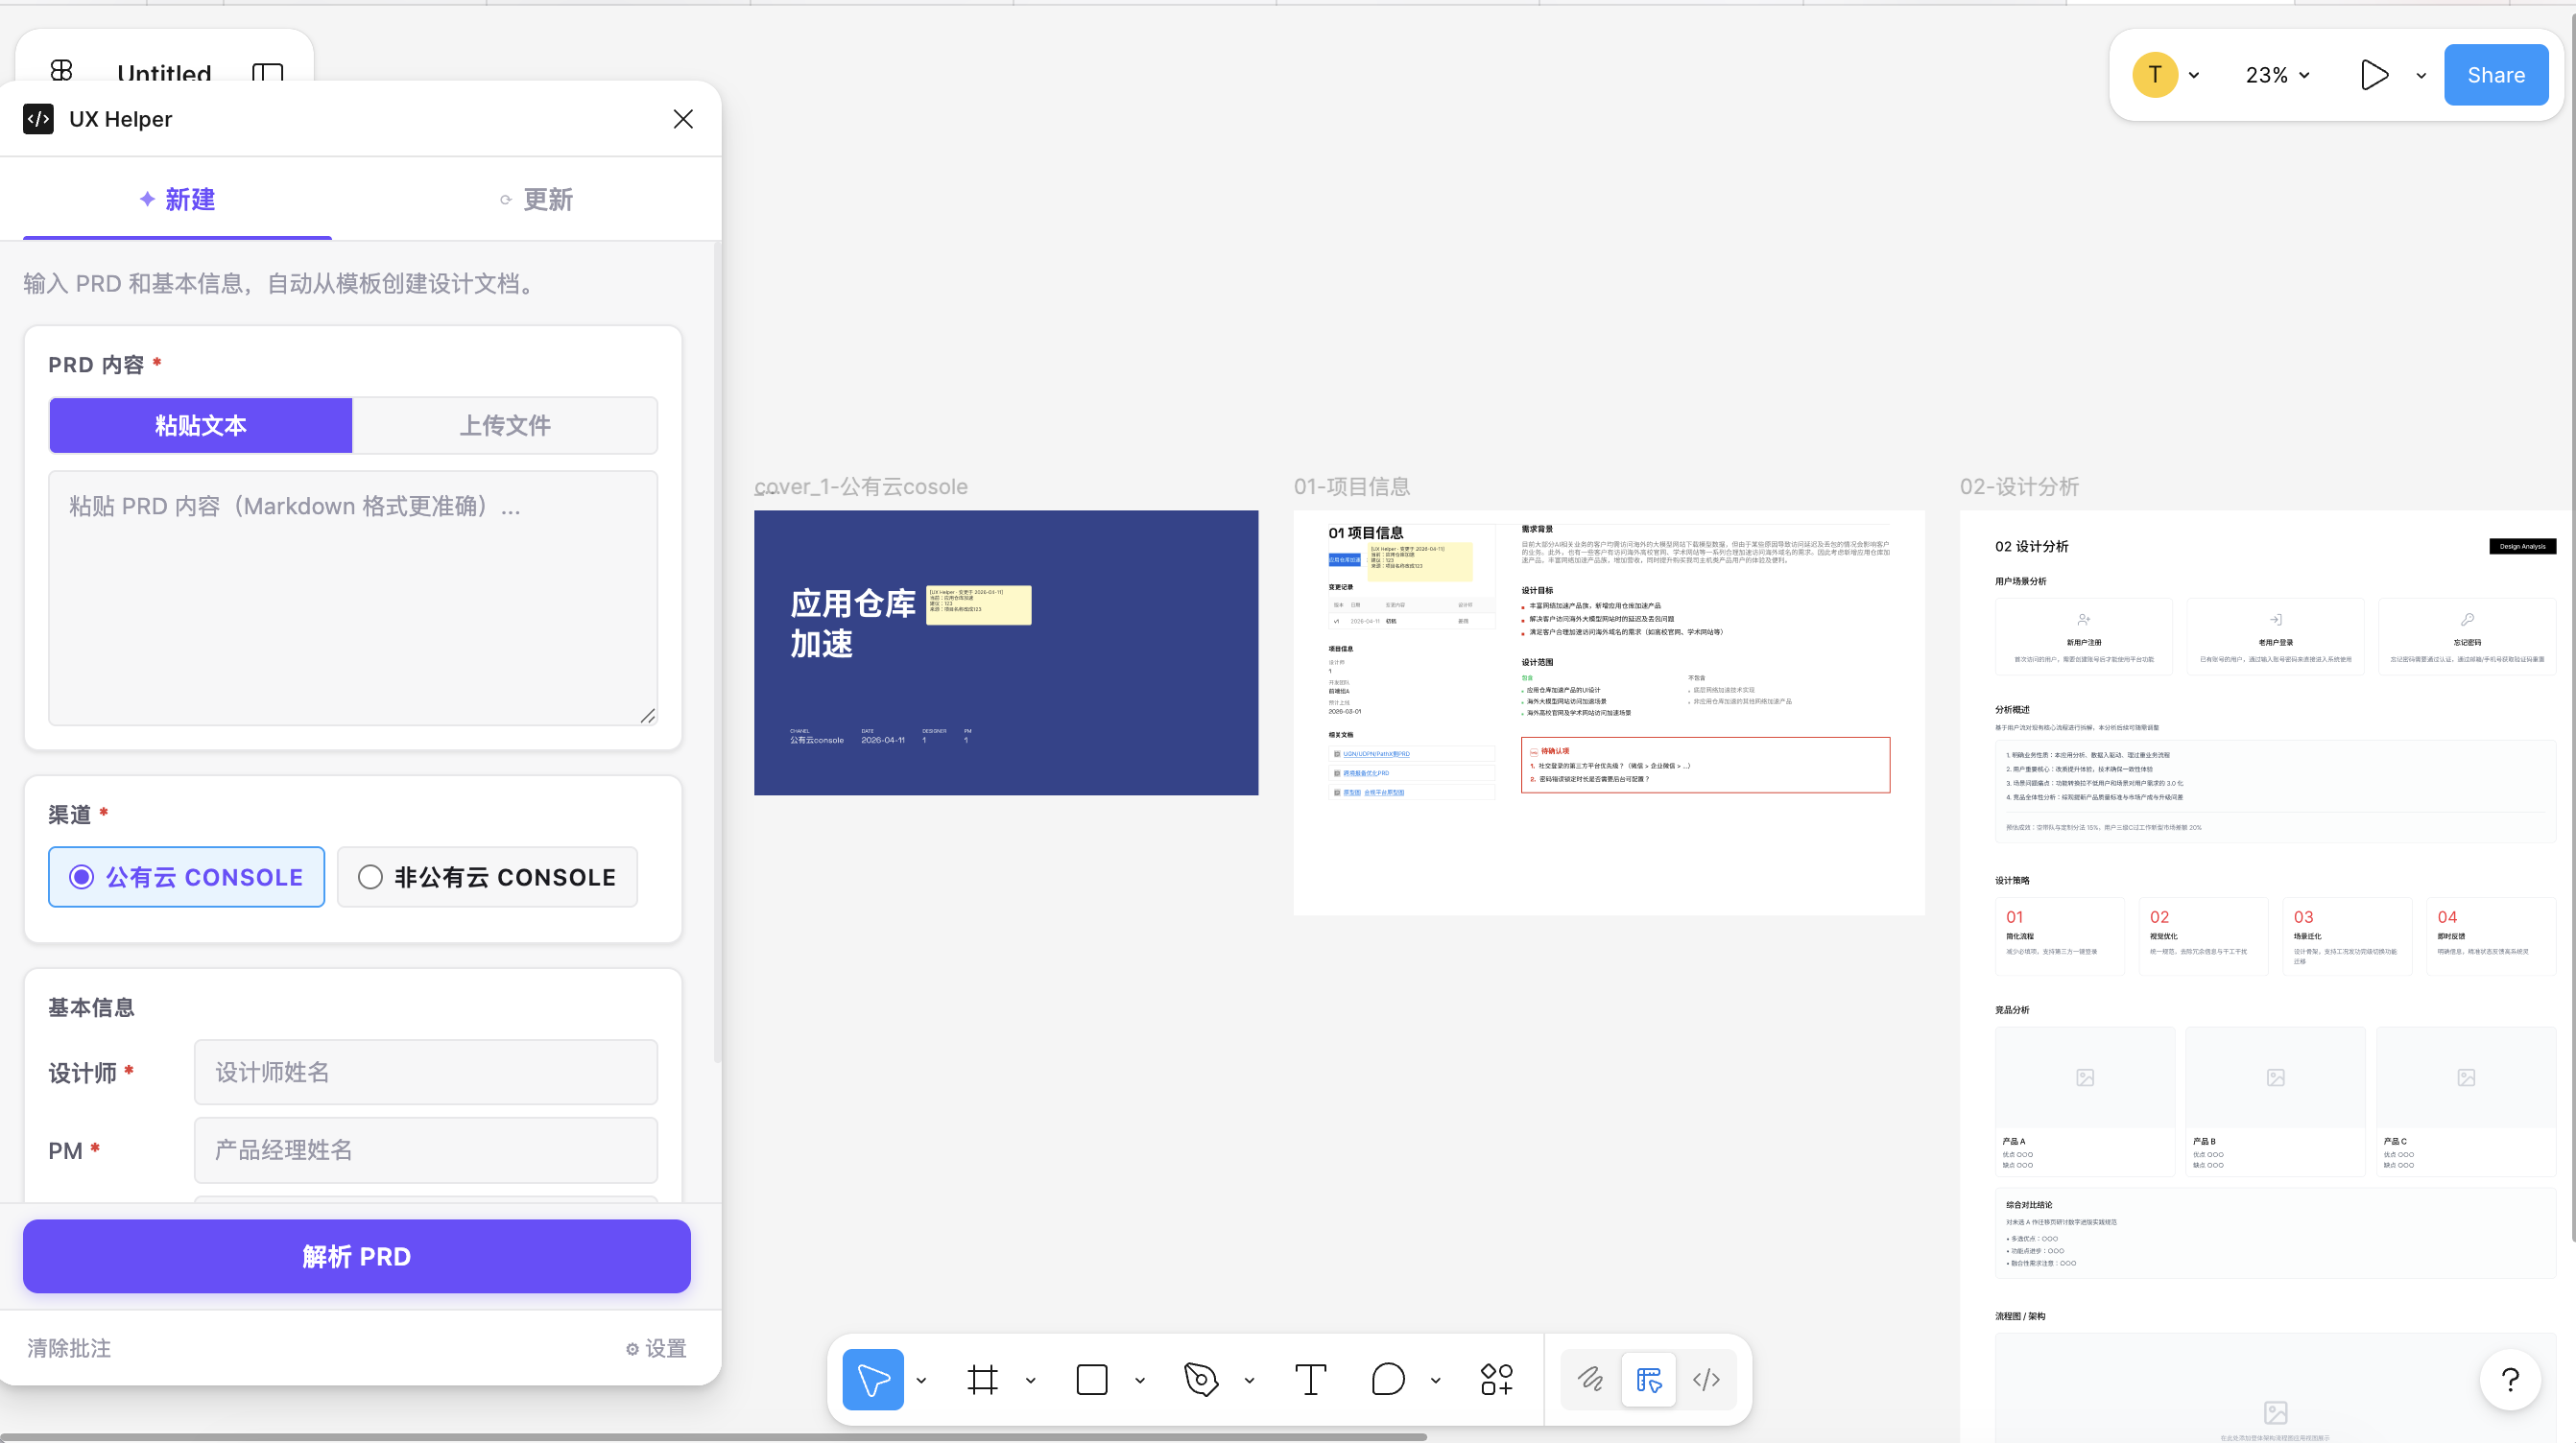Switch PRD input to 粘贴文本
Image resolution: width=2576 pixels, height=1443 pixels.
pyautogui.click(x=201, y=425)
